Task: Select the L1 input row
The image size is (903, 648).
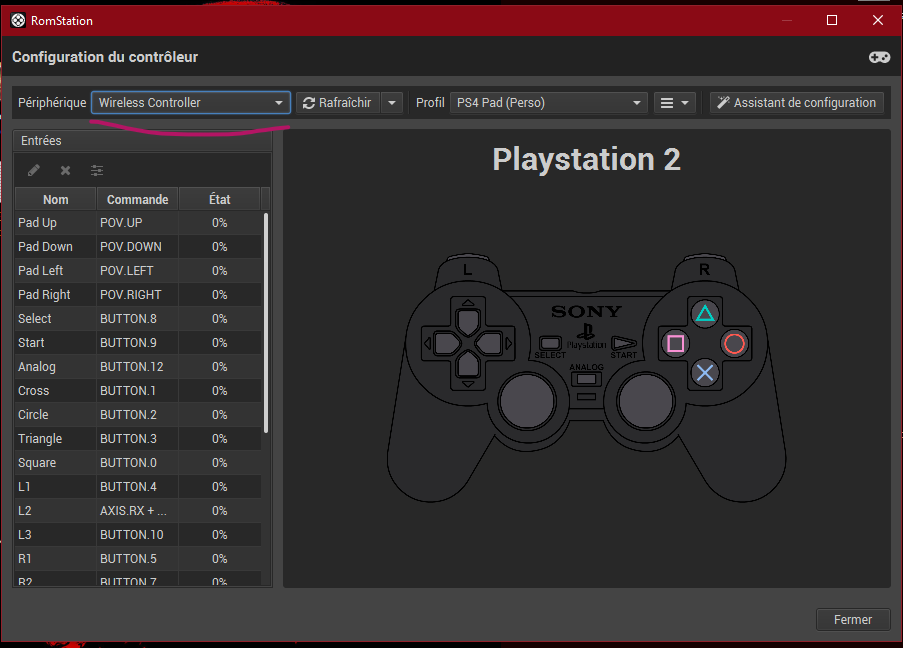Action: point(138,487)
